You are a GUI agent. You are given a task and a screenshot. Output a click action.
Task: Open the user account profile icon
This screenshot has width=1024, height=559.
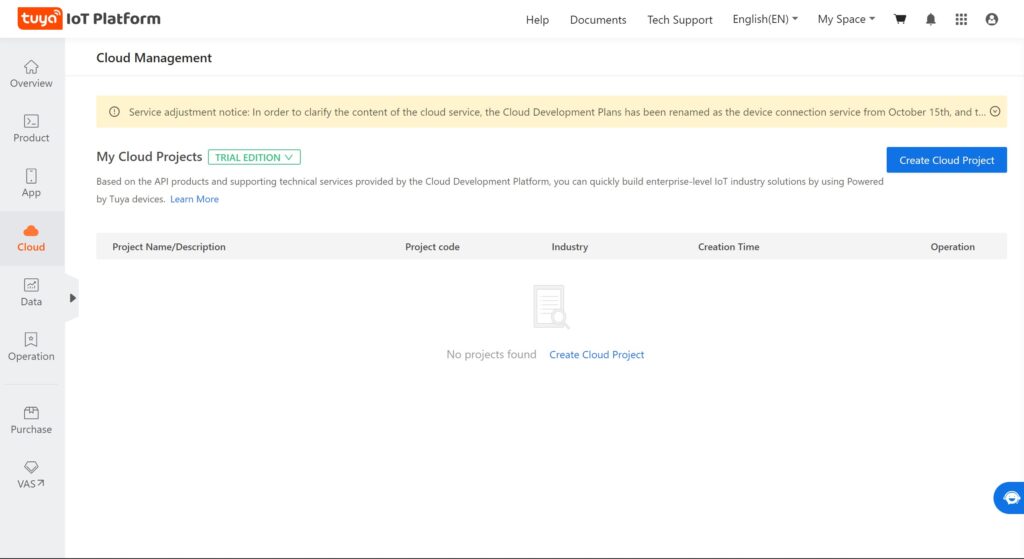tap(991, 19)
